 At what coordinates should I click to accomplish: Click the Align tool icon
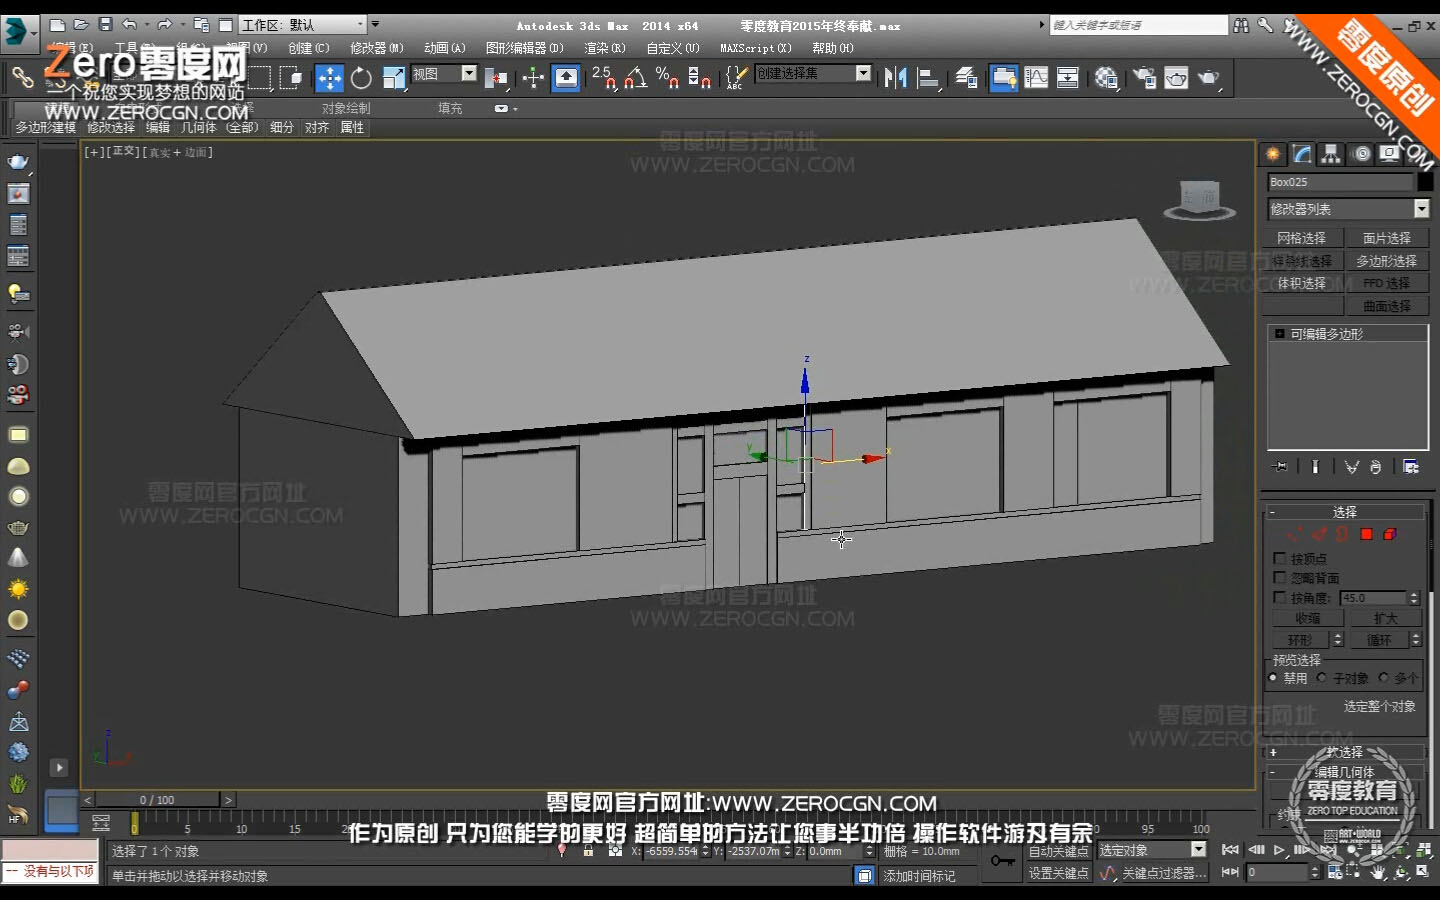coord(928,78)
